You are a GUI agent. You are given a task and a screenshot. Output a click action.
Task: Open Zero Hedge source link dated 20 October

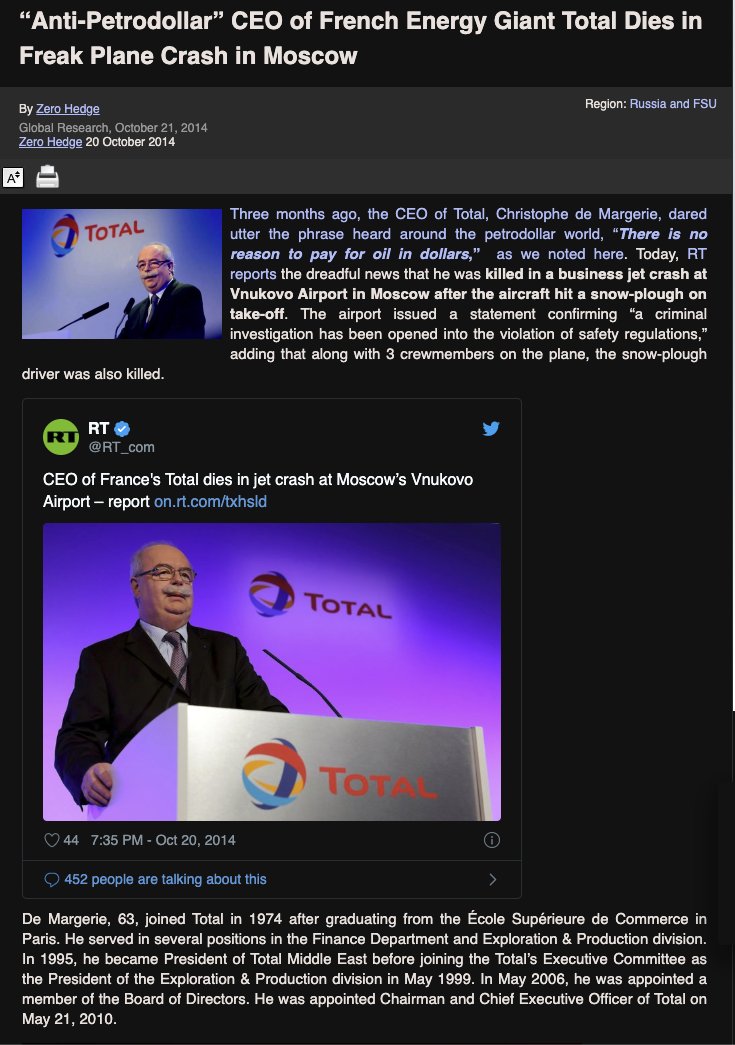click(x=51, y=141)
